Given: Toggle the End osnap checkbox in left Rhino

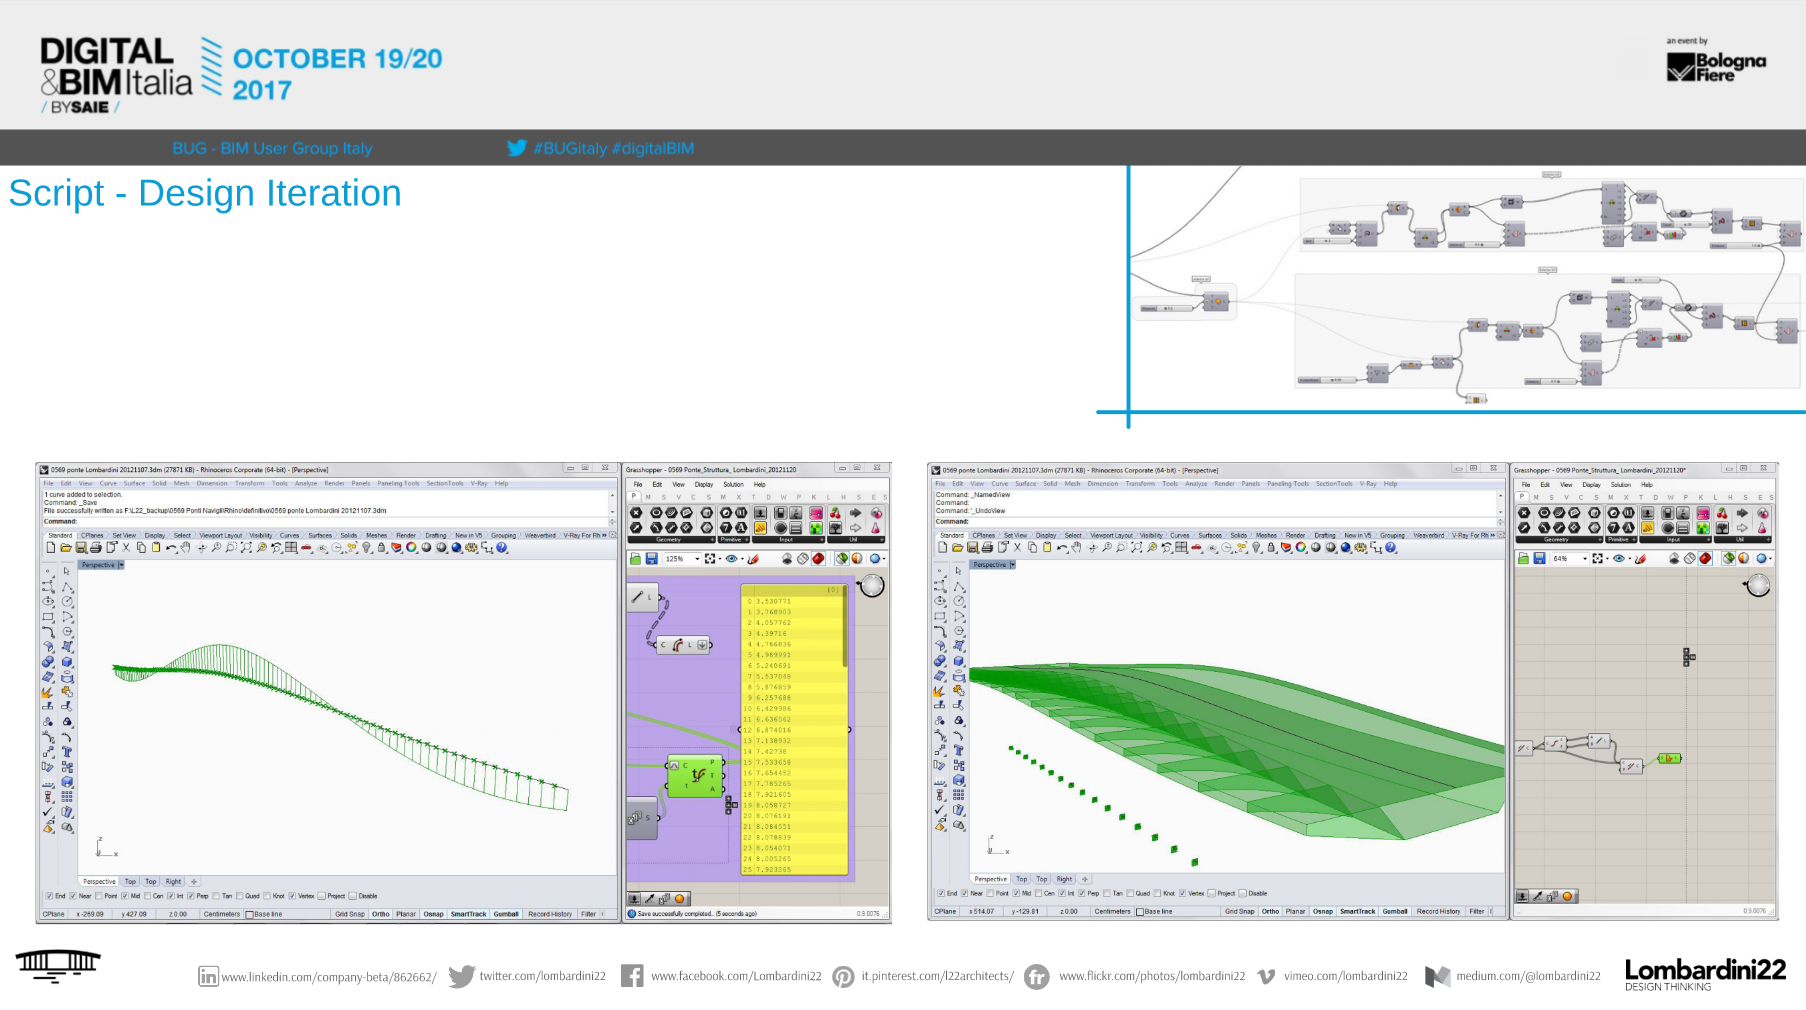Looking at the screenshot, I should coord(50,896).
